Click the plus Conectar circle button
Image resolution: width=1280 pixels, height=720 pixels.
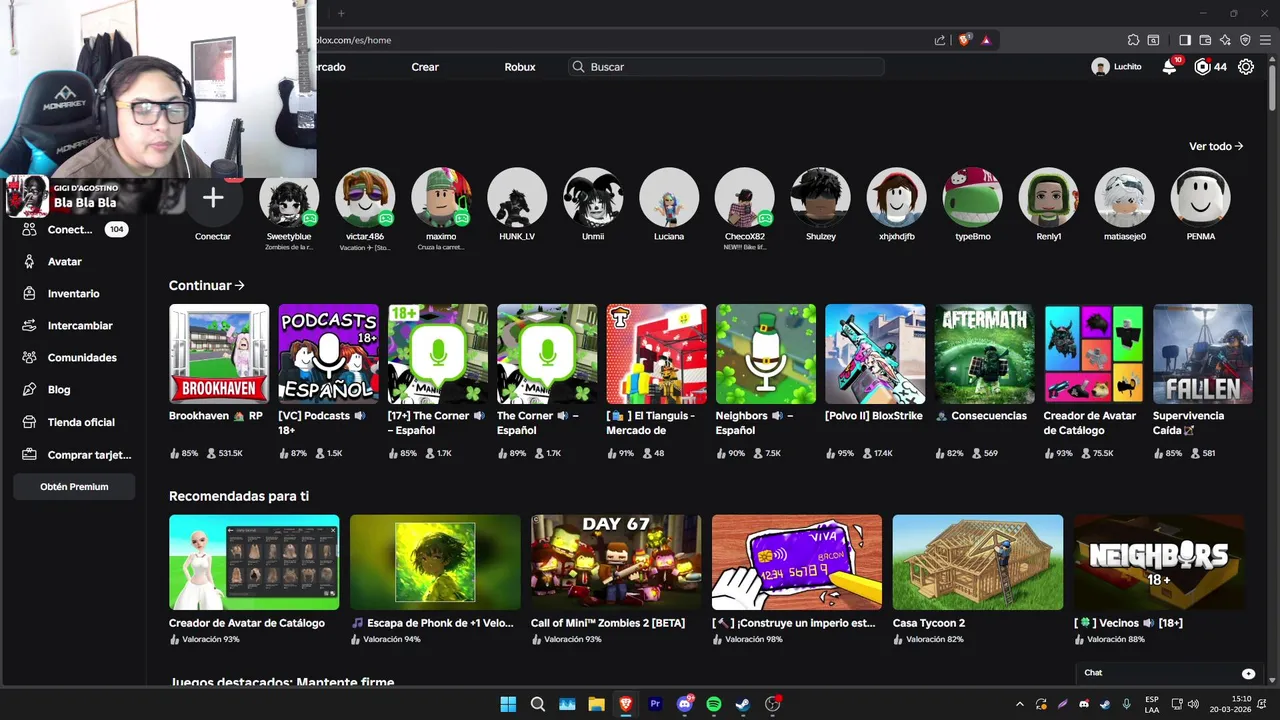(213, 197)
